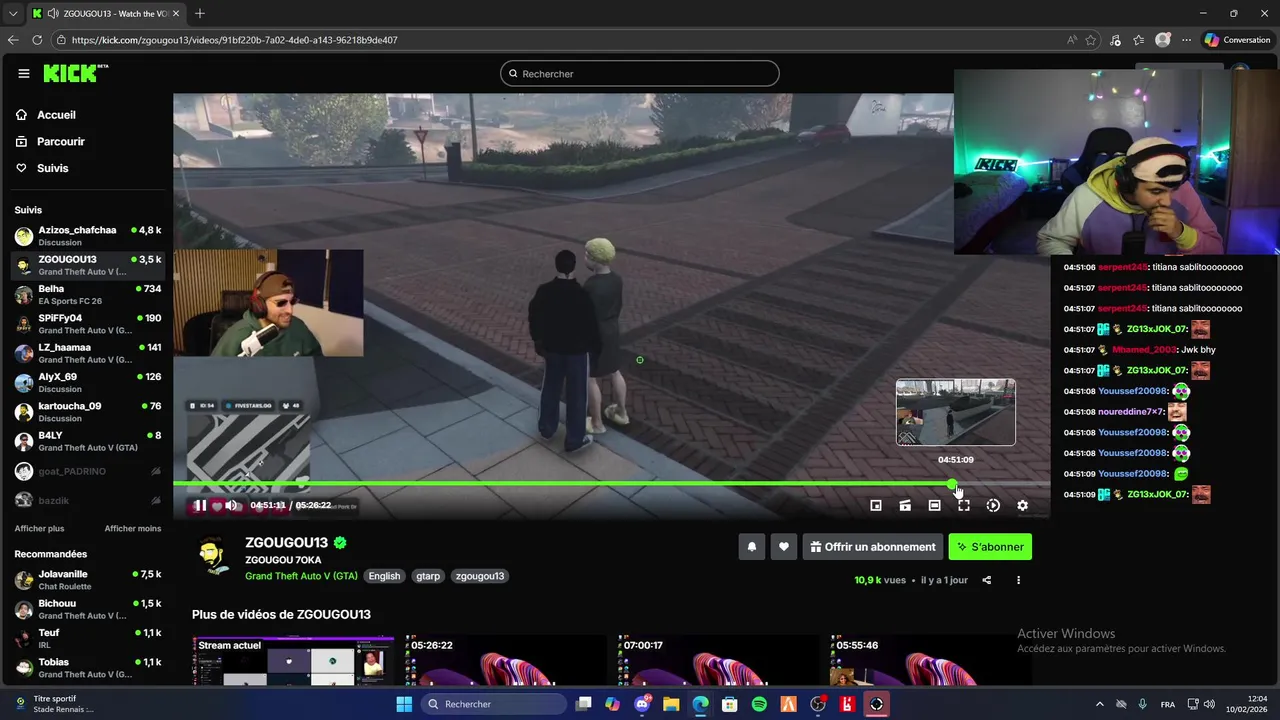Add page to favorites with star
The width and height of the screenshot is (1280, 720).
[x=1091, y=40]
